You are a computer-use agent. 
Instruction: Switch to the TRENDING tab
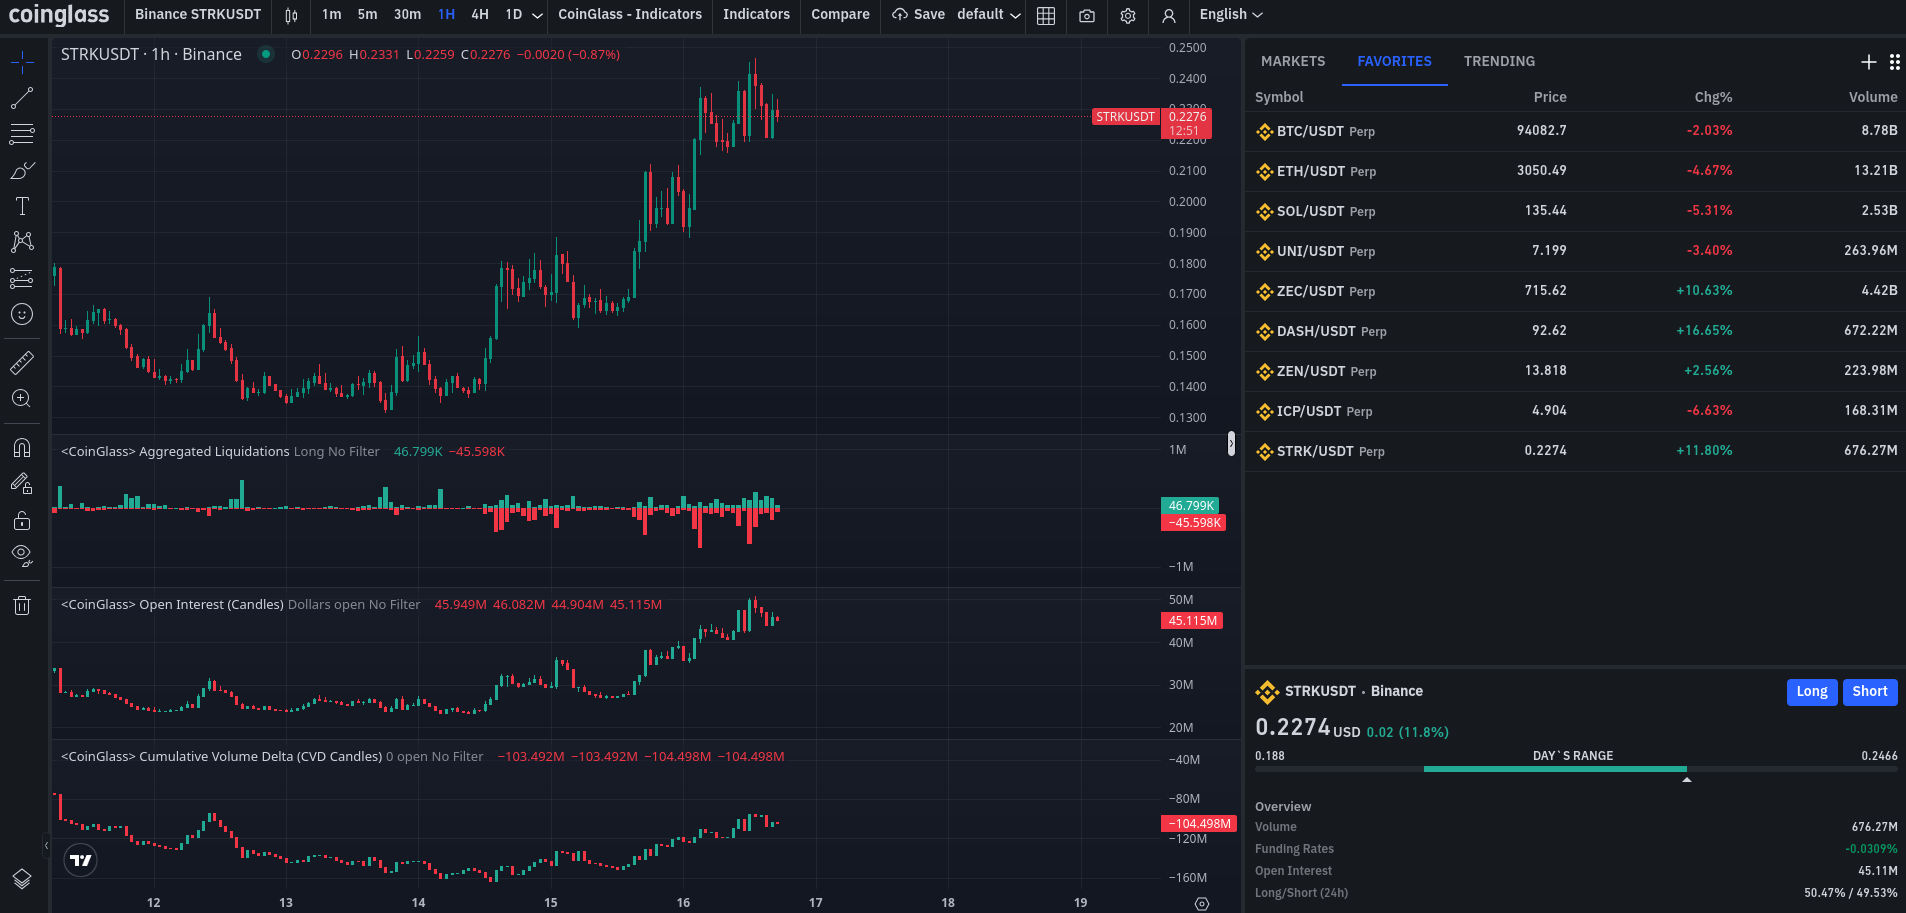(x=1498, y=61)
